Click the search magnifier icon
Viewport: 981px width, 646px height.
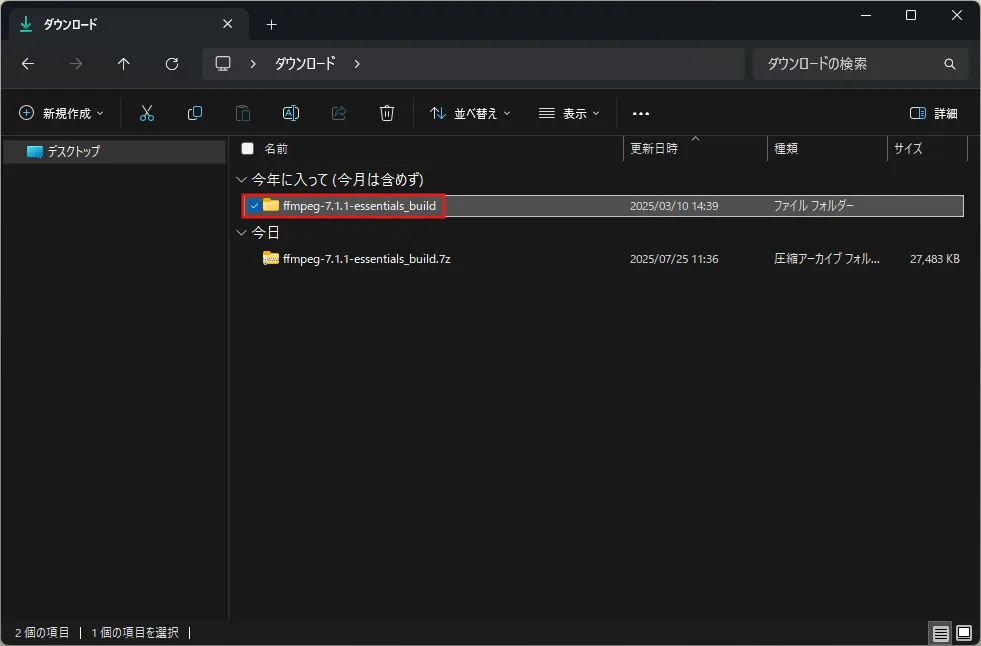coord(949,64)
